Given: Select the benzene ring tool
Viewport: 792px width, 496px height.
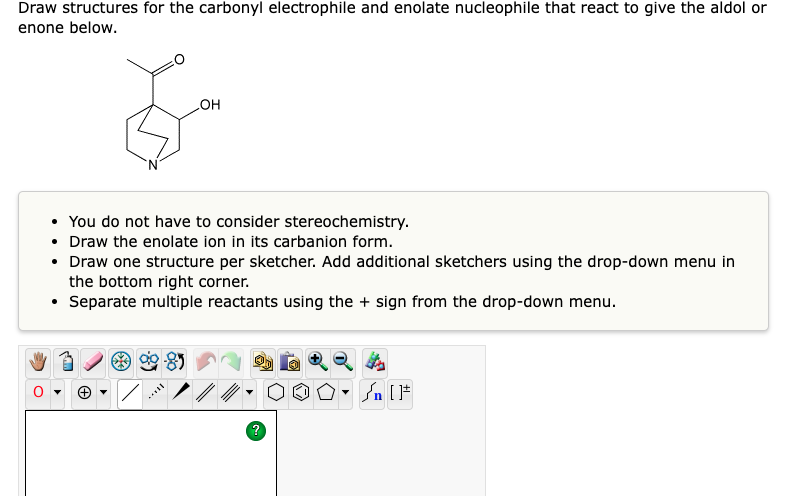Looking at the screenshot, I should pyautogui.click(x=301, y=392).
